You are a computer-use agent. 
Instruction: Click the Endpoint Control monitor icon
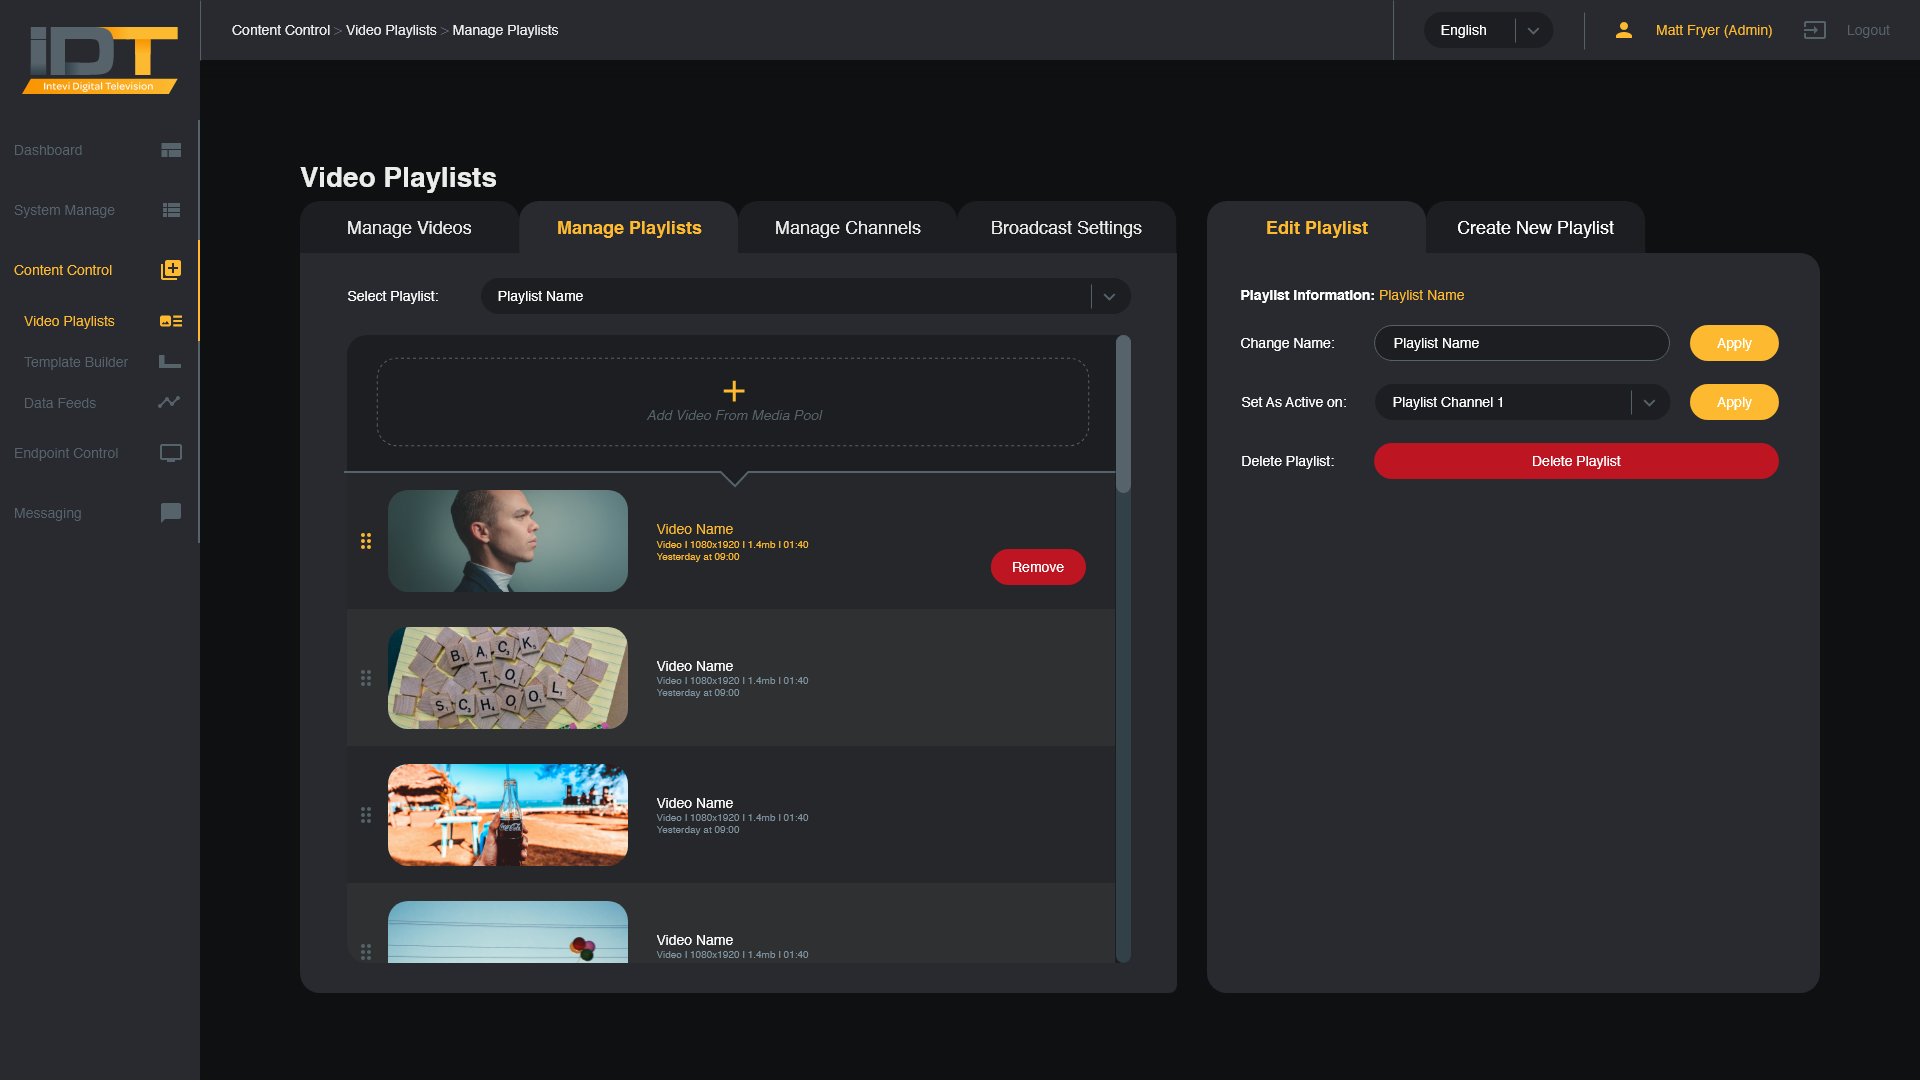coord(171,453)
